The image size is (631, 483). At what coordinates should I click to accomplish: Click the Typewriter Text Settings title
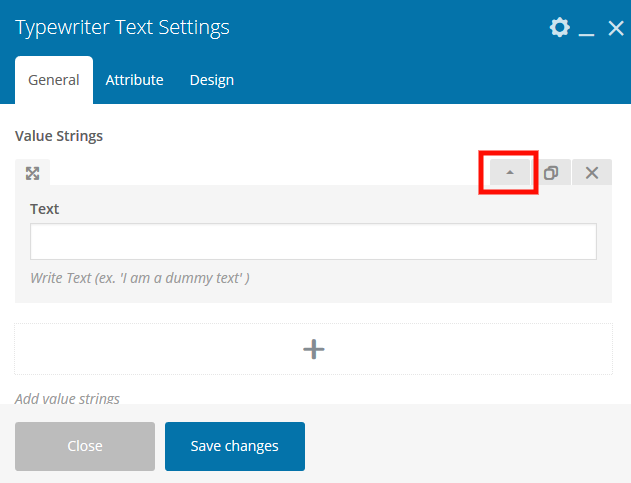tap(122, 27)
